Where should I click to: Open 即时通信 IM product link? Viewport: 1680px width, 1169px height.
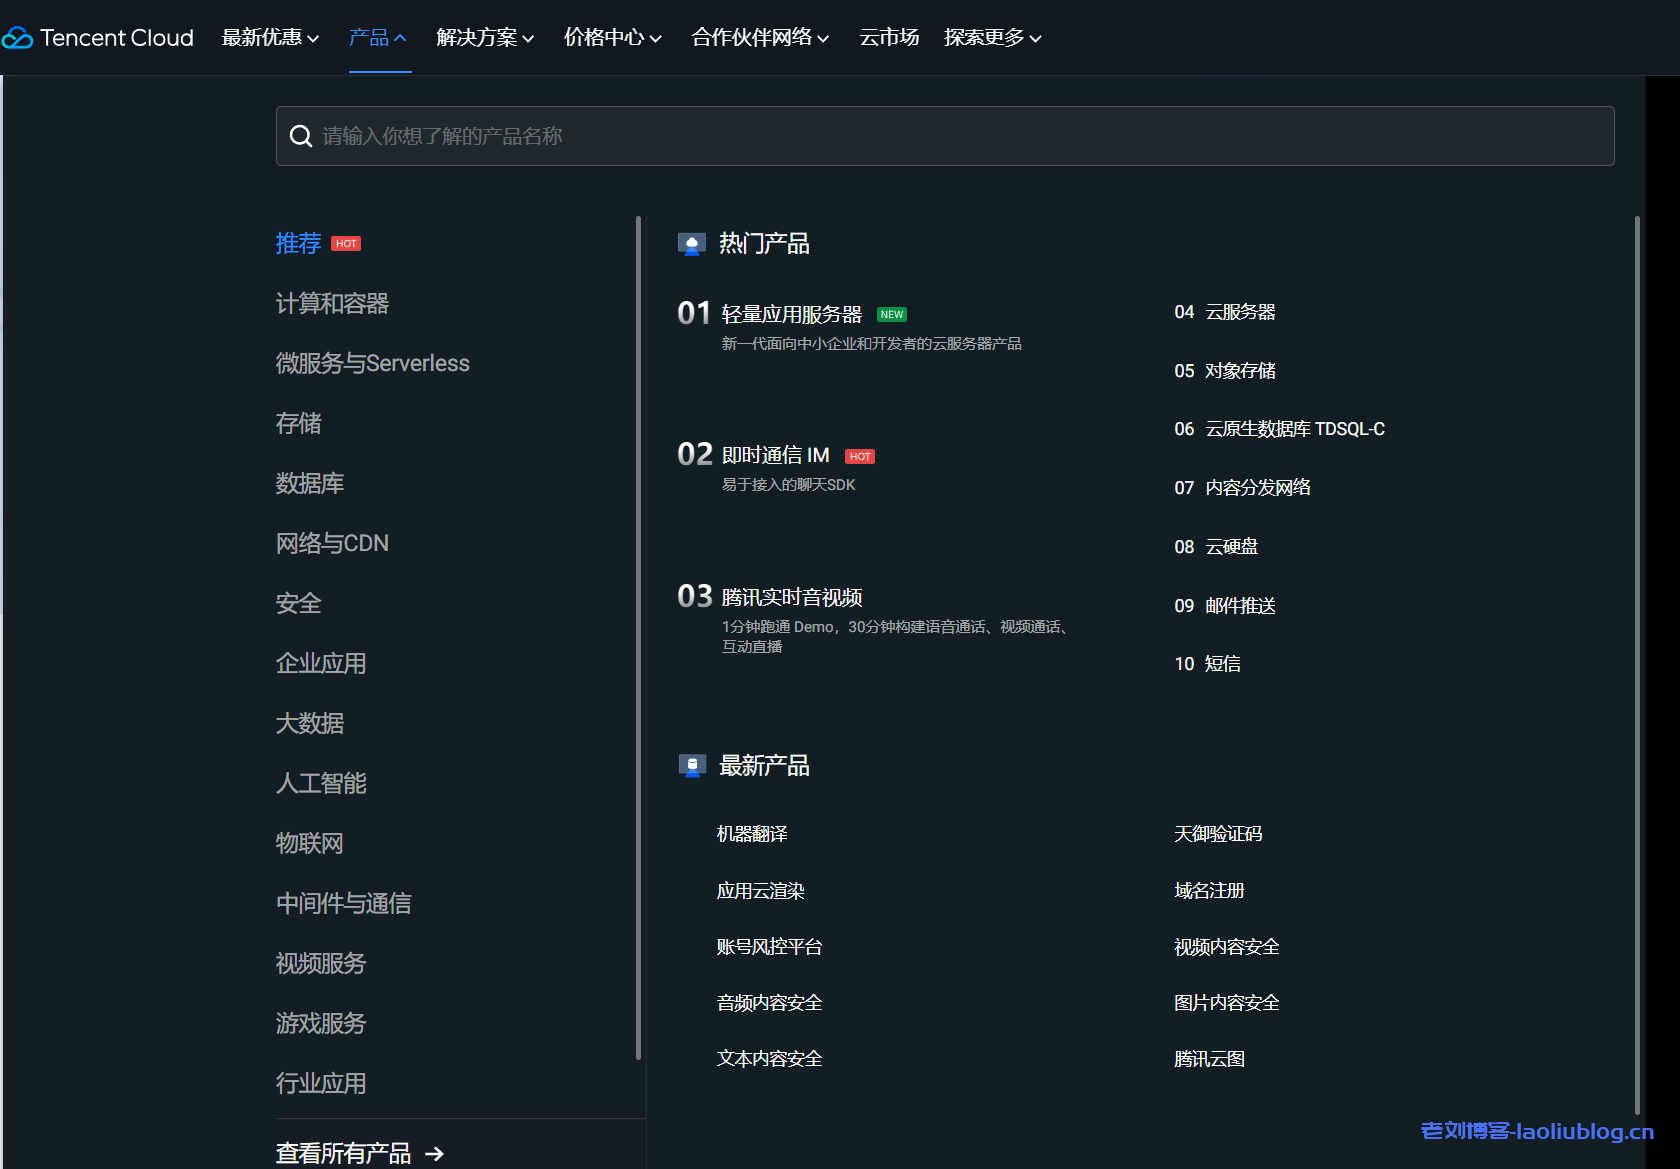pos(775,456)
